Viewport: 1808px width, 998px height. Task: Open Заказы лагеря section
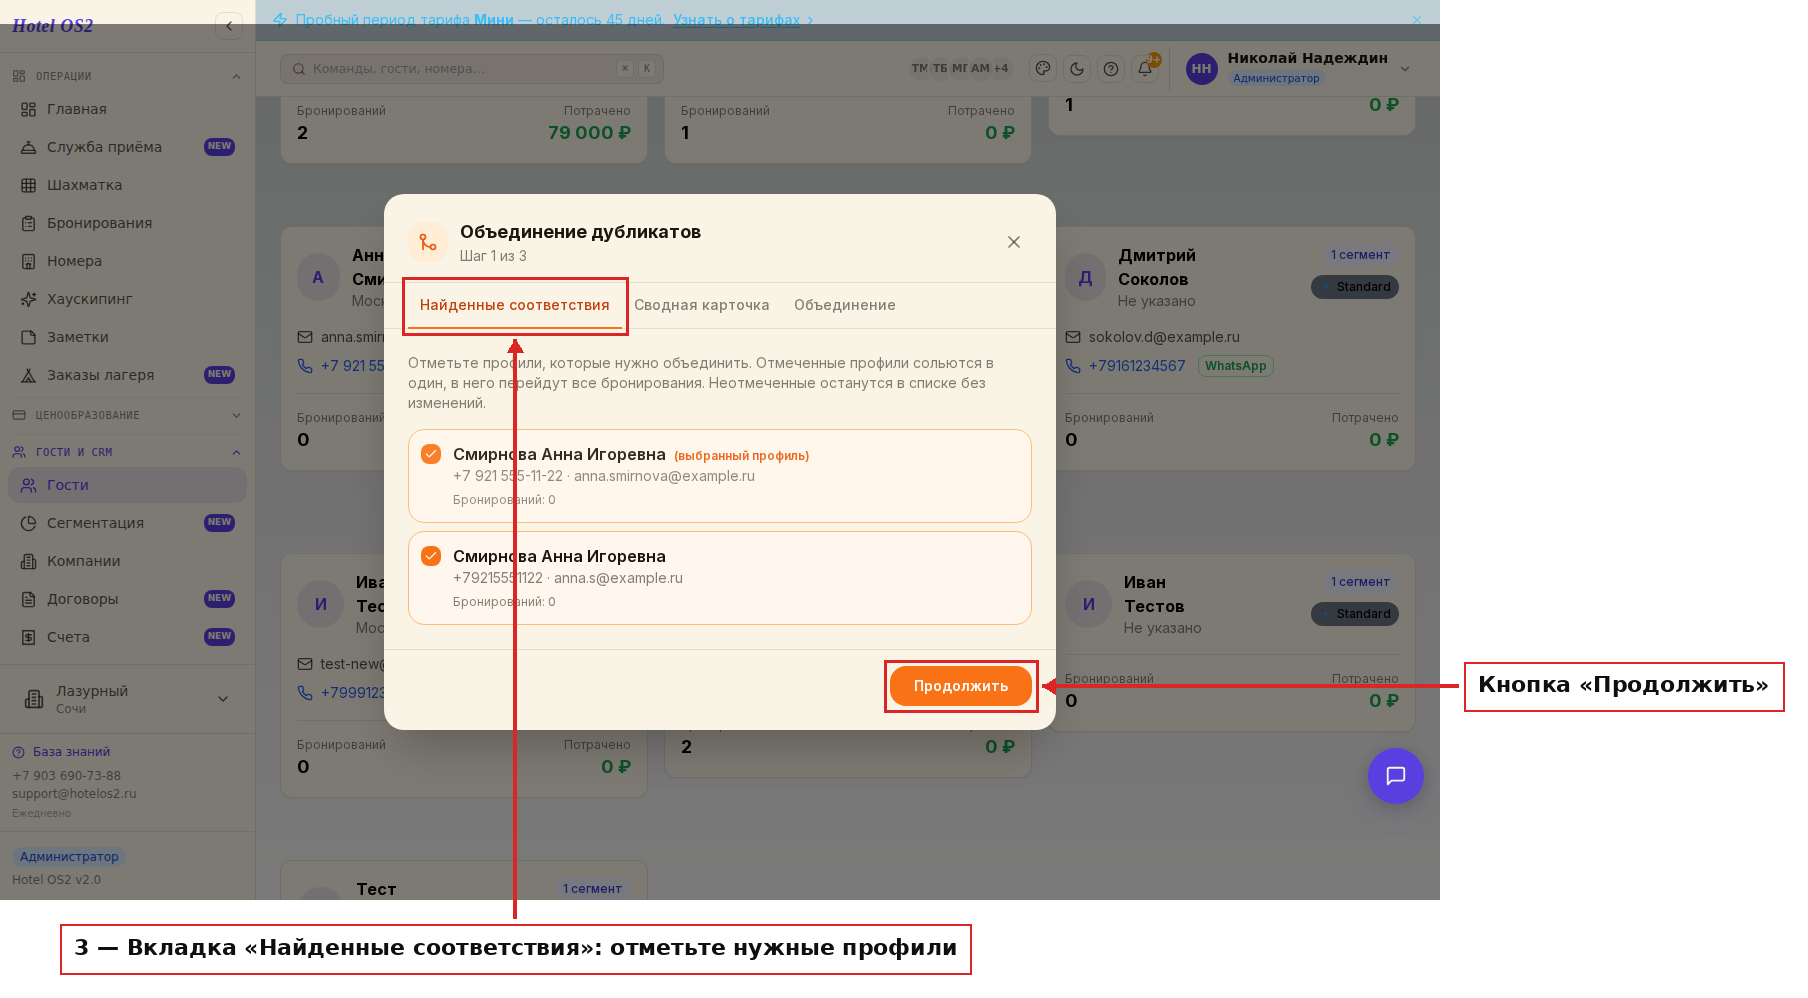pyautogui.click(x=127, y=375)
